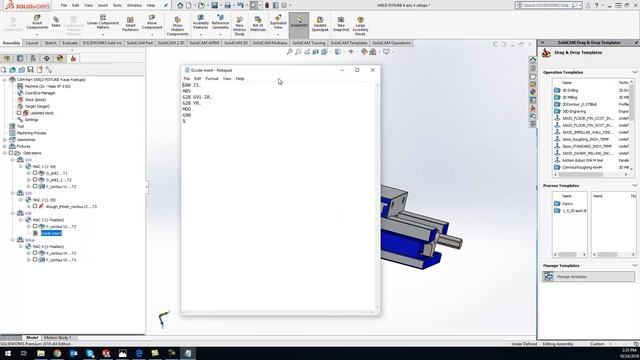Image resolution: width=640 pixels, height=360 pixels.
Task: Collapse the Operations tree node
Action: click(x=4, y=153)
